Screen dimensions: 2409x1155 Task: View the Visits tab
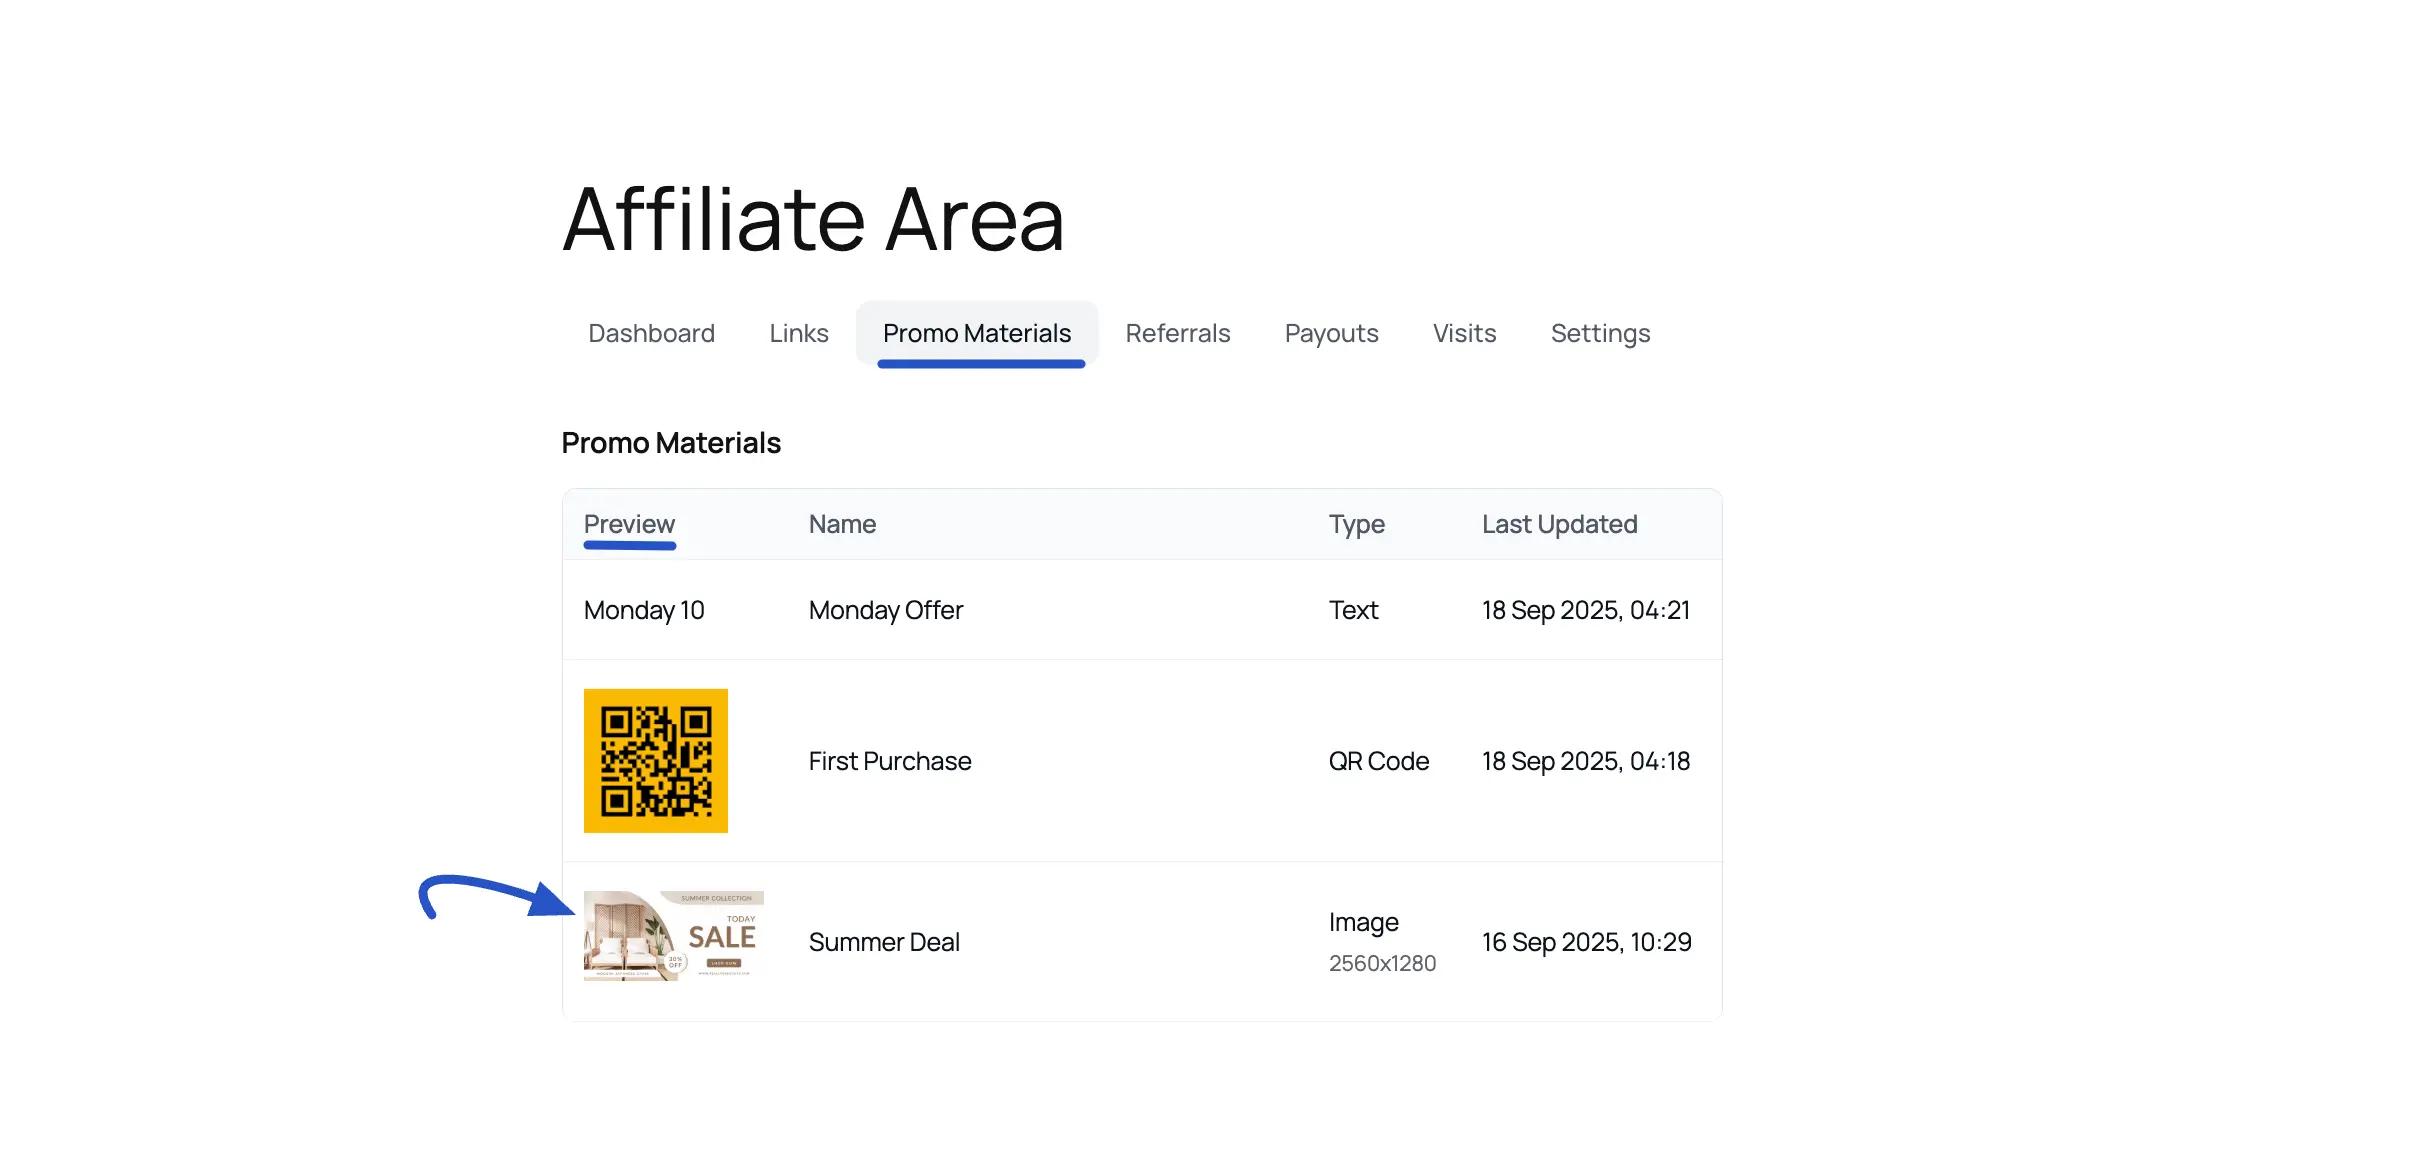1463,333
